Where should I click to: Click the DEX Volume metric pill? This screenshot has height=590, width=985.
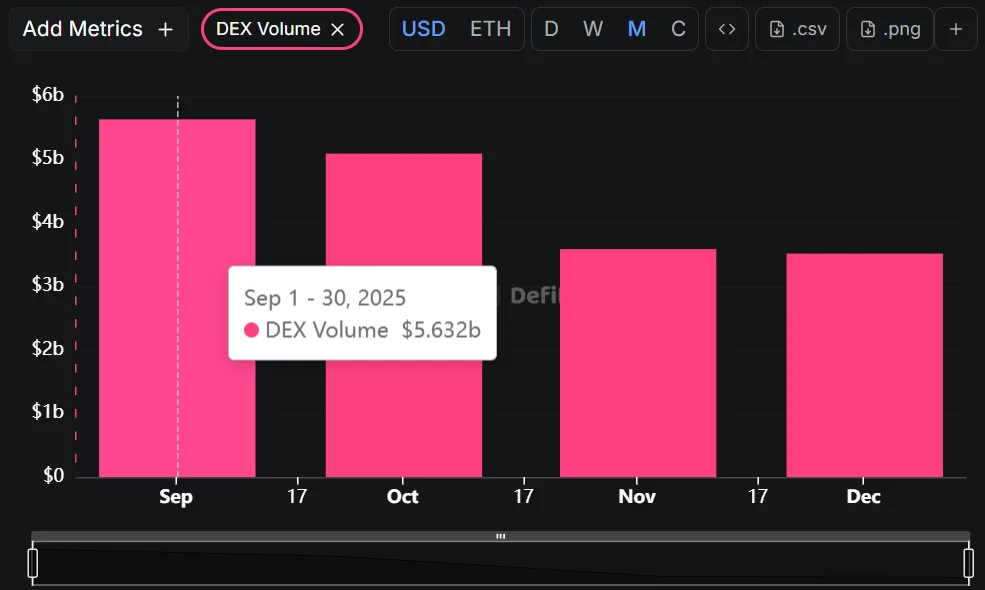click(x=270, y=29)
